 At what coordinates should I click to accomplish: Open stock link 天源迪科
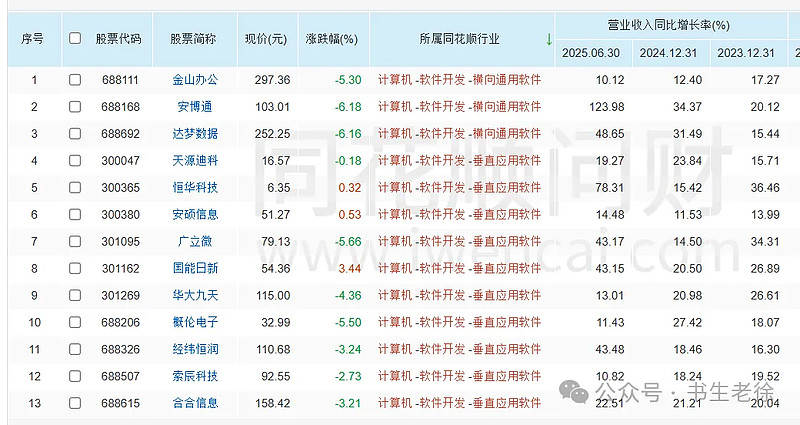(195, 161)
